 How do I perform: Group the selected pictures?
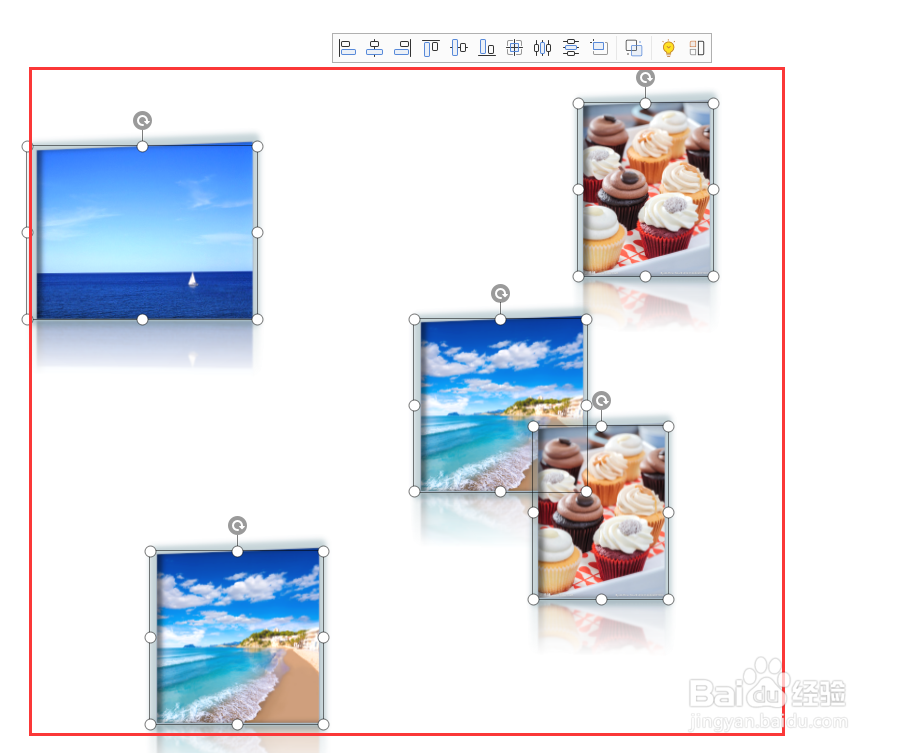pos(634,48)
